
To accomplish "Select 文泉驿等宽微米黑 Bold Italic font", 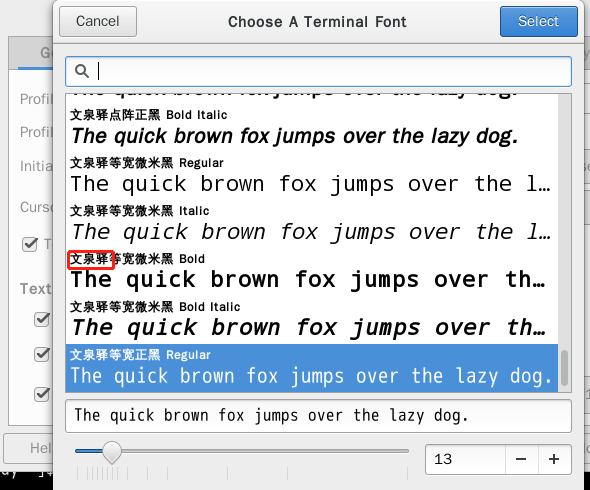I will pyautogui.click(x=312, y=320).
